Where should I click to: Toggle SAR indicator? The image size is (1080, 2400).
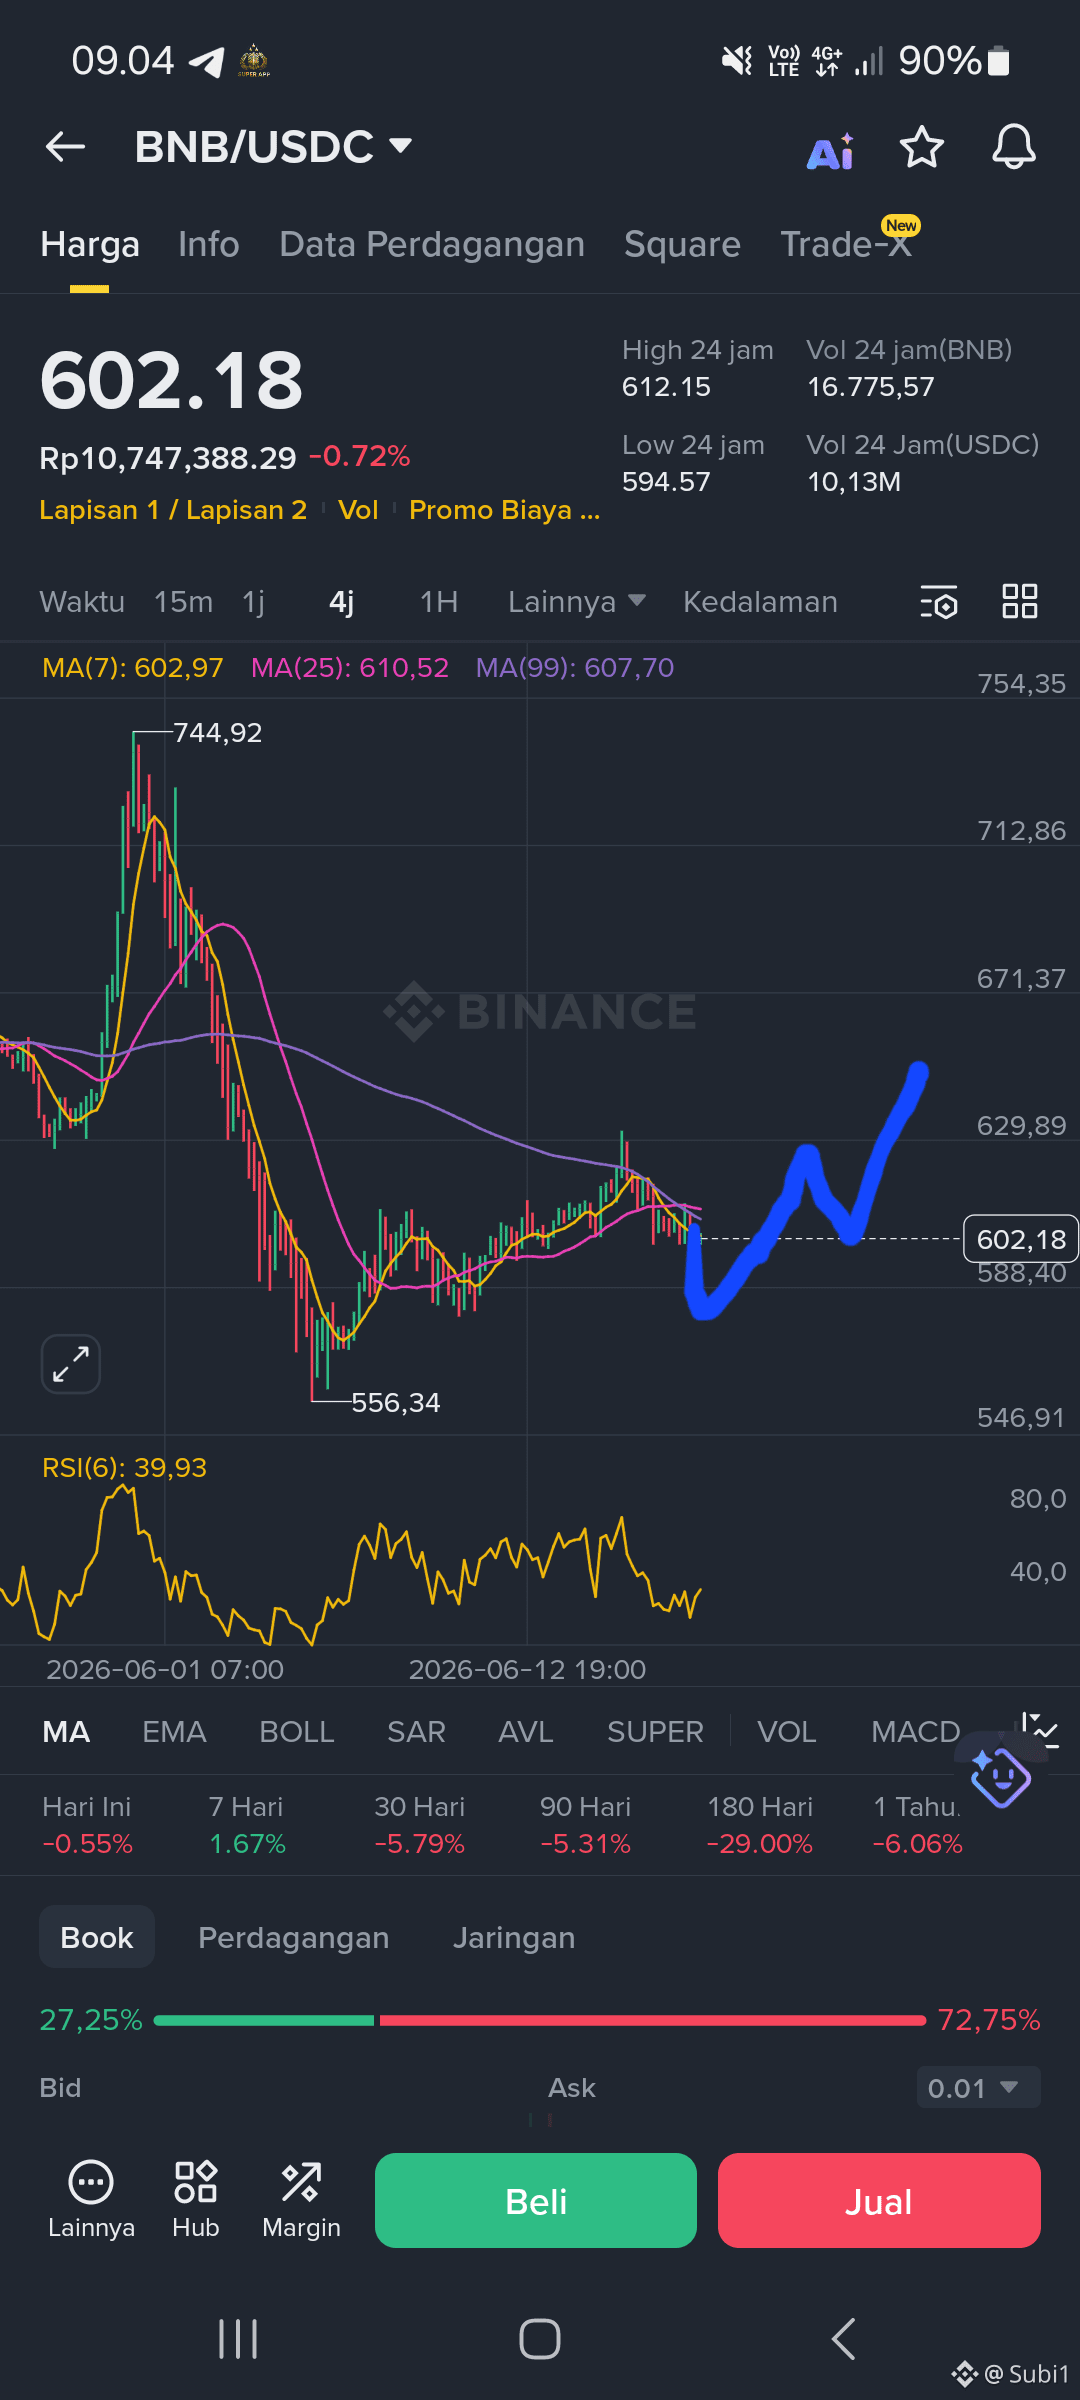416,1732
